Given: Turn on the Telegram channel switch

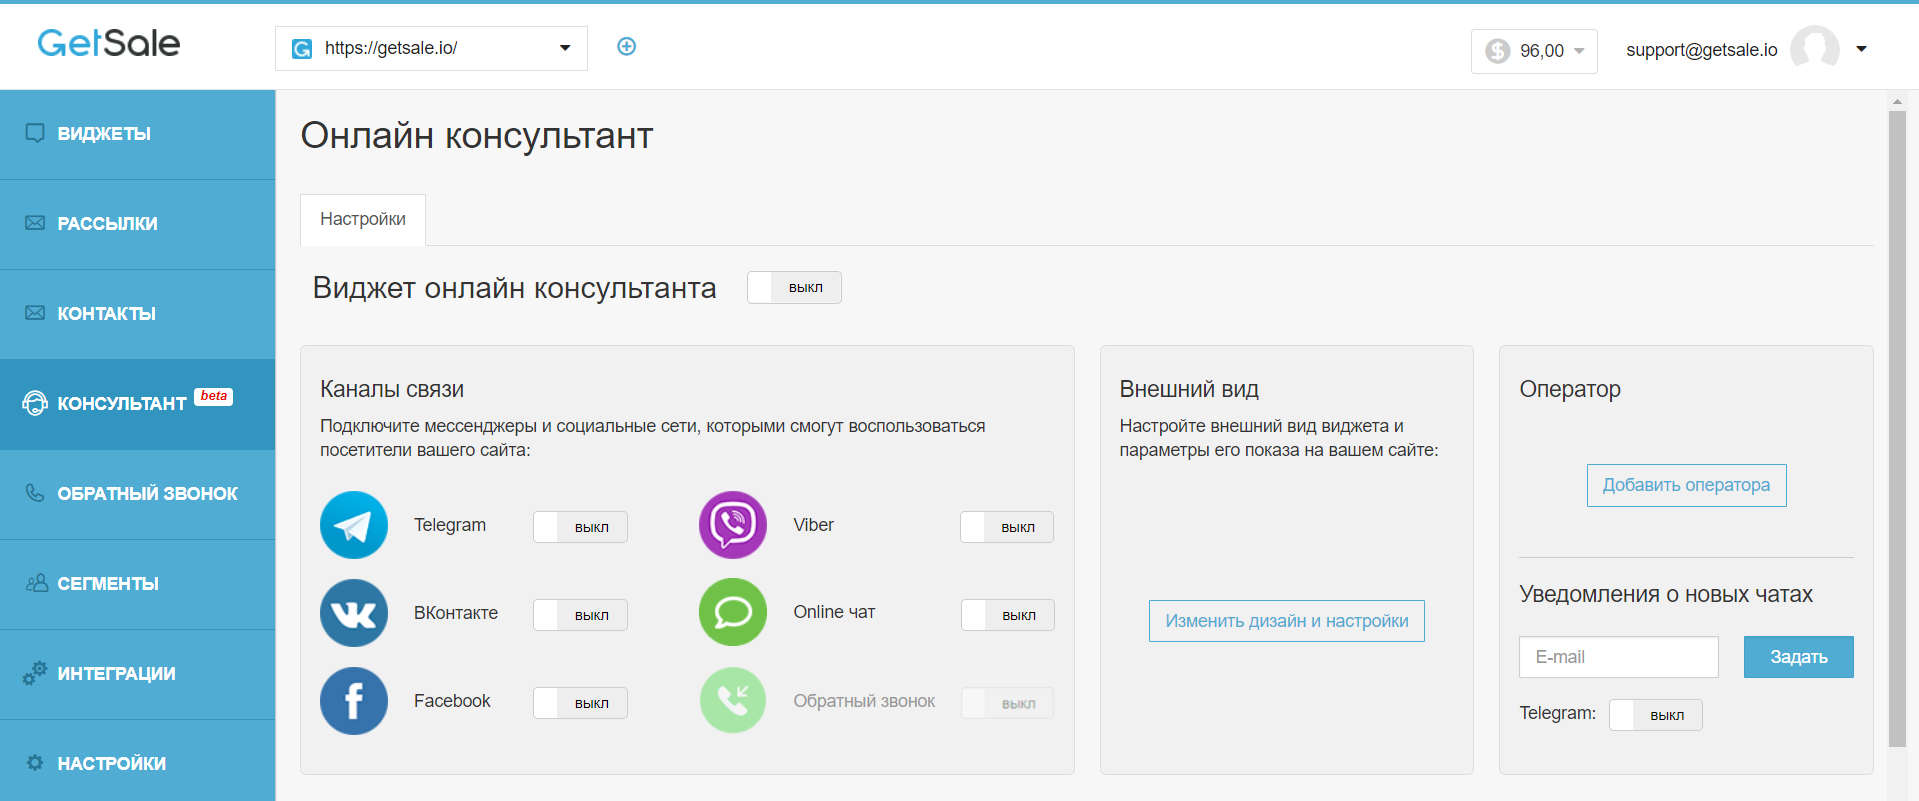Looking at the screenshot, I should point(580,527).
